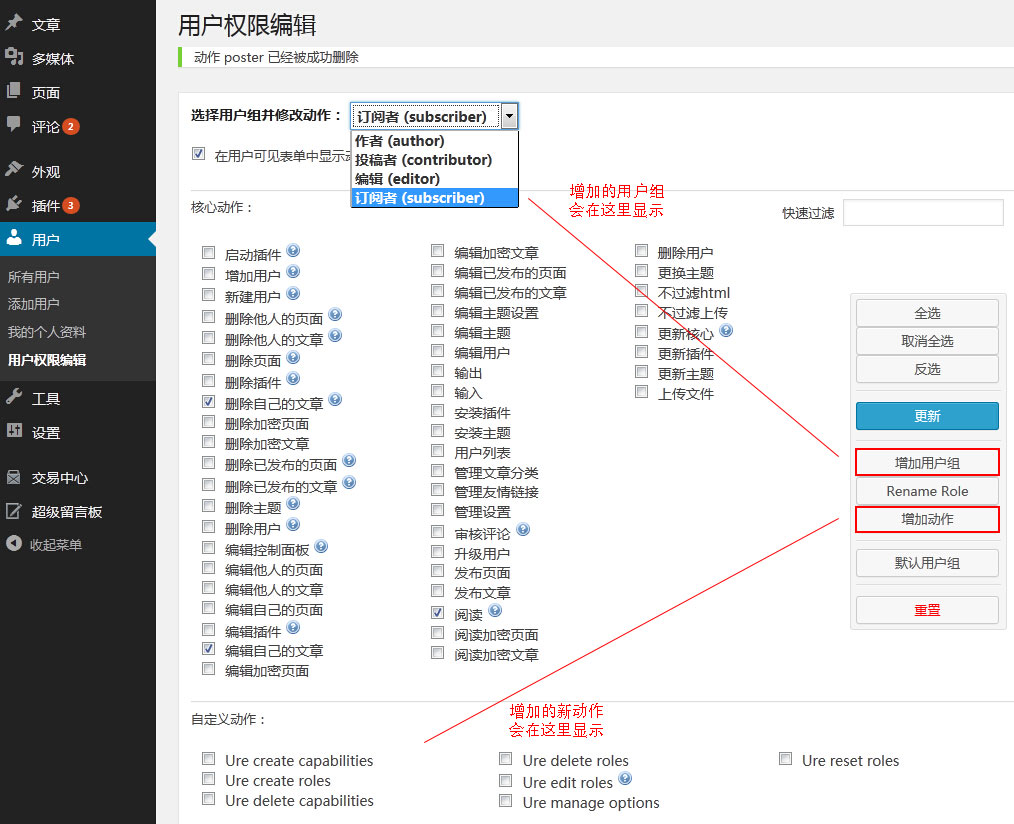Click the 增加用户组 button
Viewport: 1014px width, 824px height.
click(x=926, y=462)
